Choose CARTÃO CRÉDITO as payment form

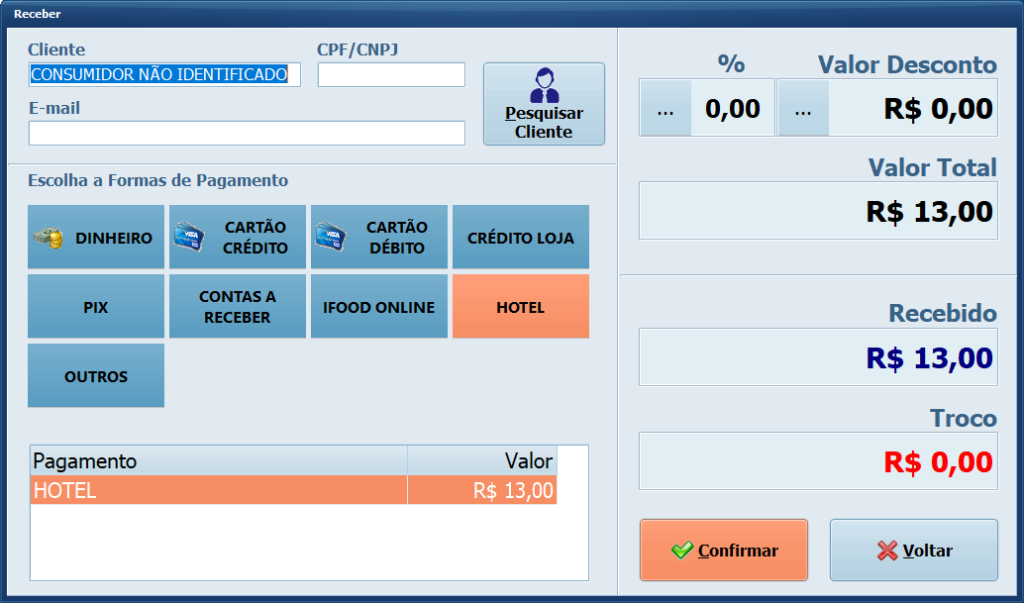click(x=237, y=237)
